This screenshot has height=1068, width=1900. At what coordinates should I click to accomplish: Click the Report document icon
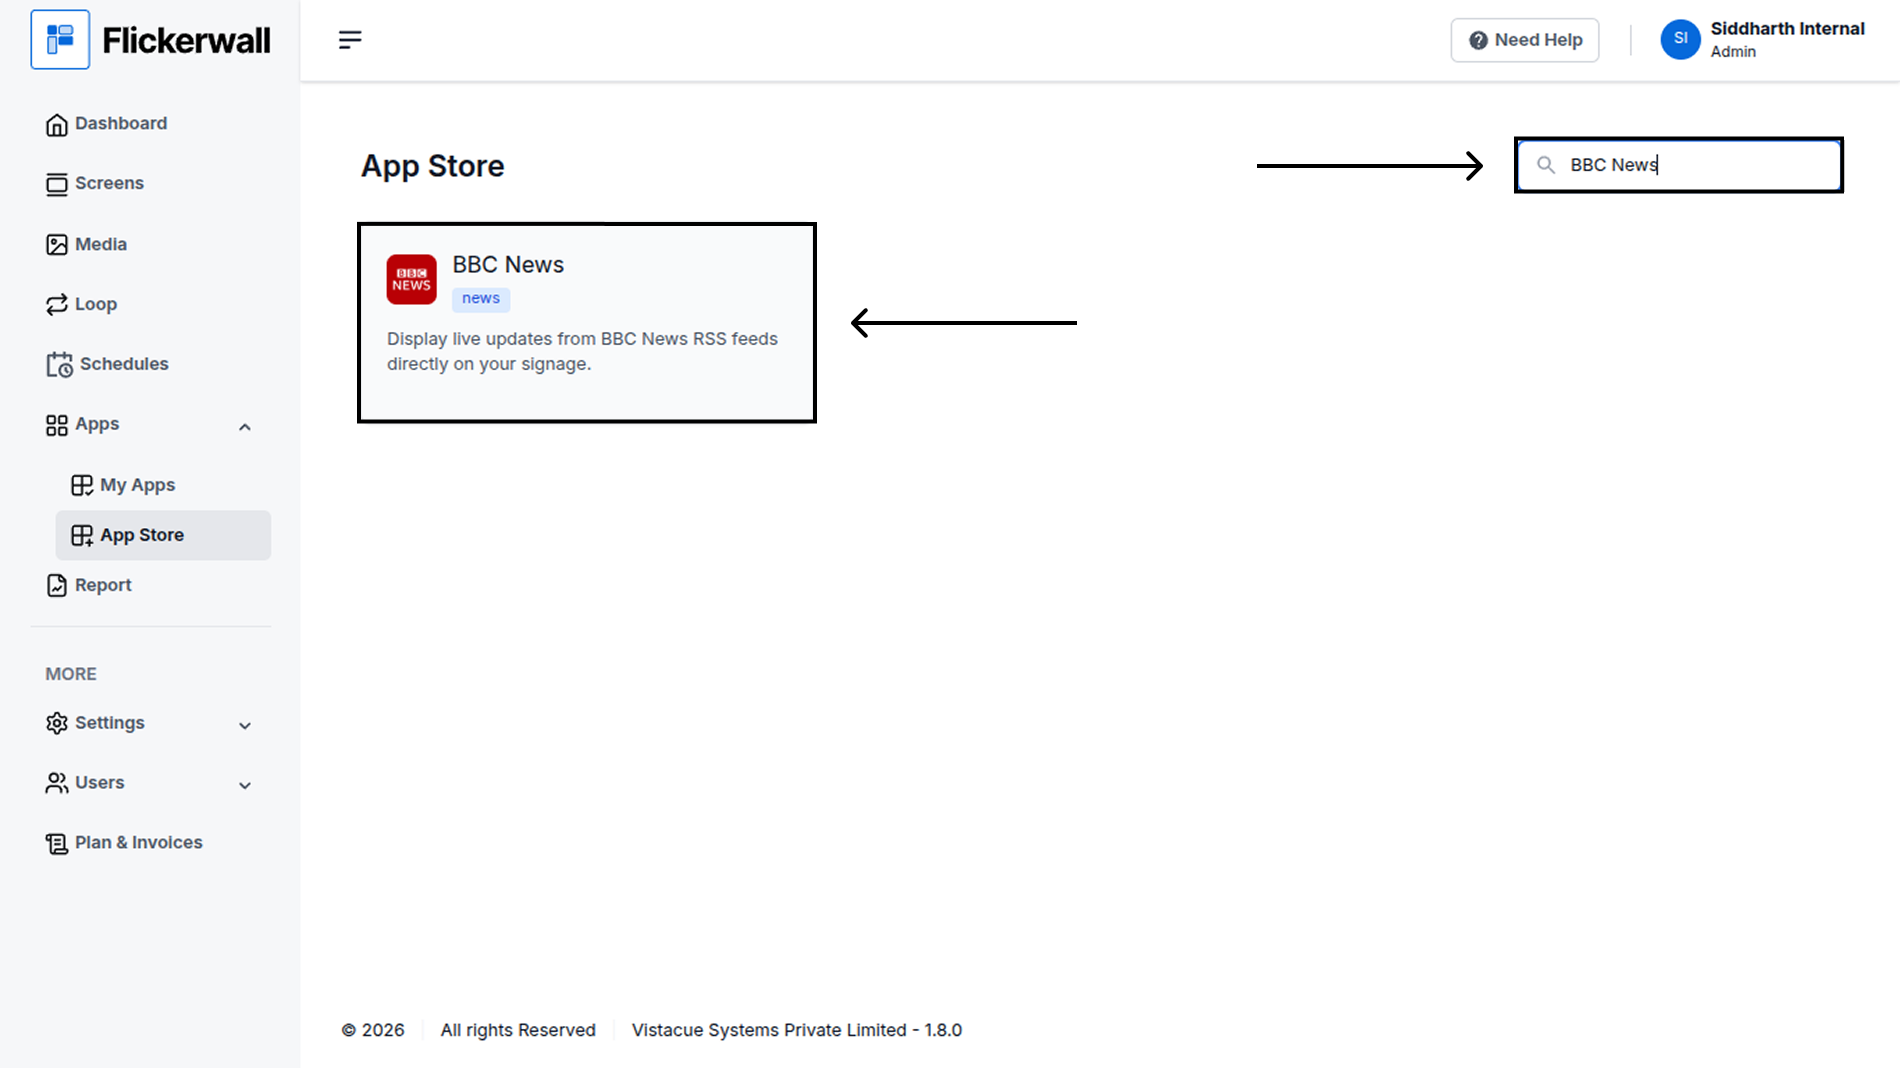pyautogui.click(x=57, y=586)
